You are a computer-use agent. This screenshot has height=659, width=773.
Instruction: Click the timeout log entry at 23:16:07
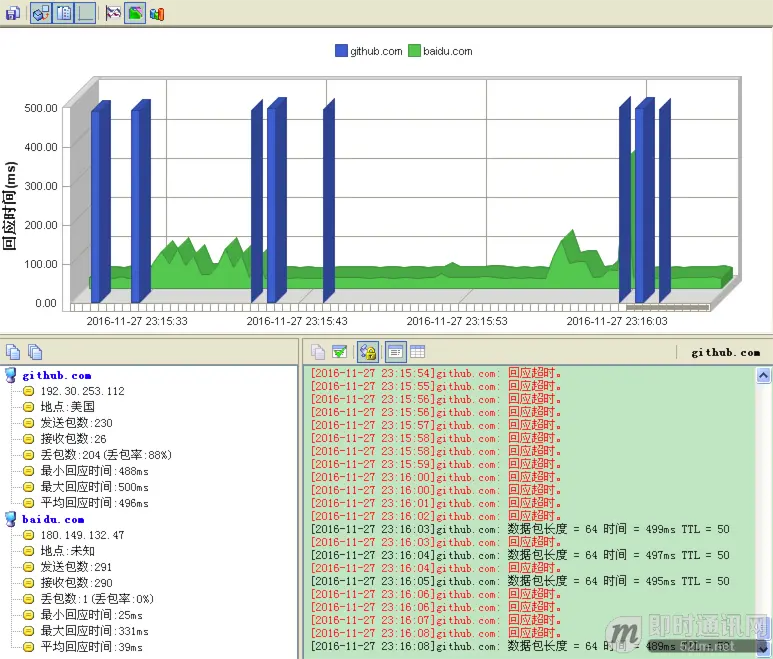tap(436, 621)
